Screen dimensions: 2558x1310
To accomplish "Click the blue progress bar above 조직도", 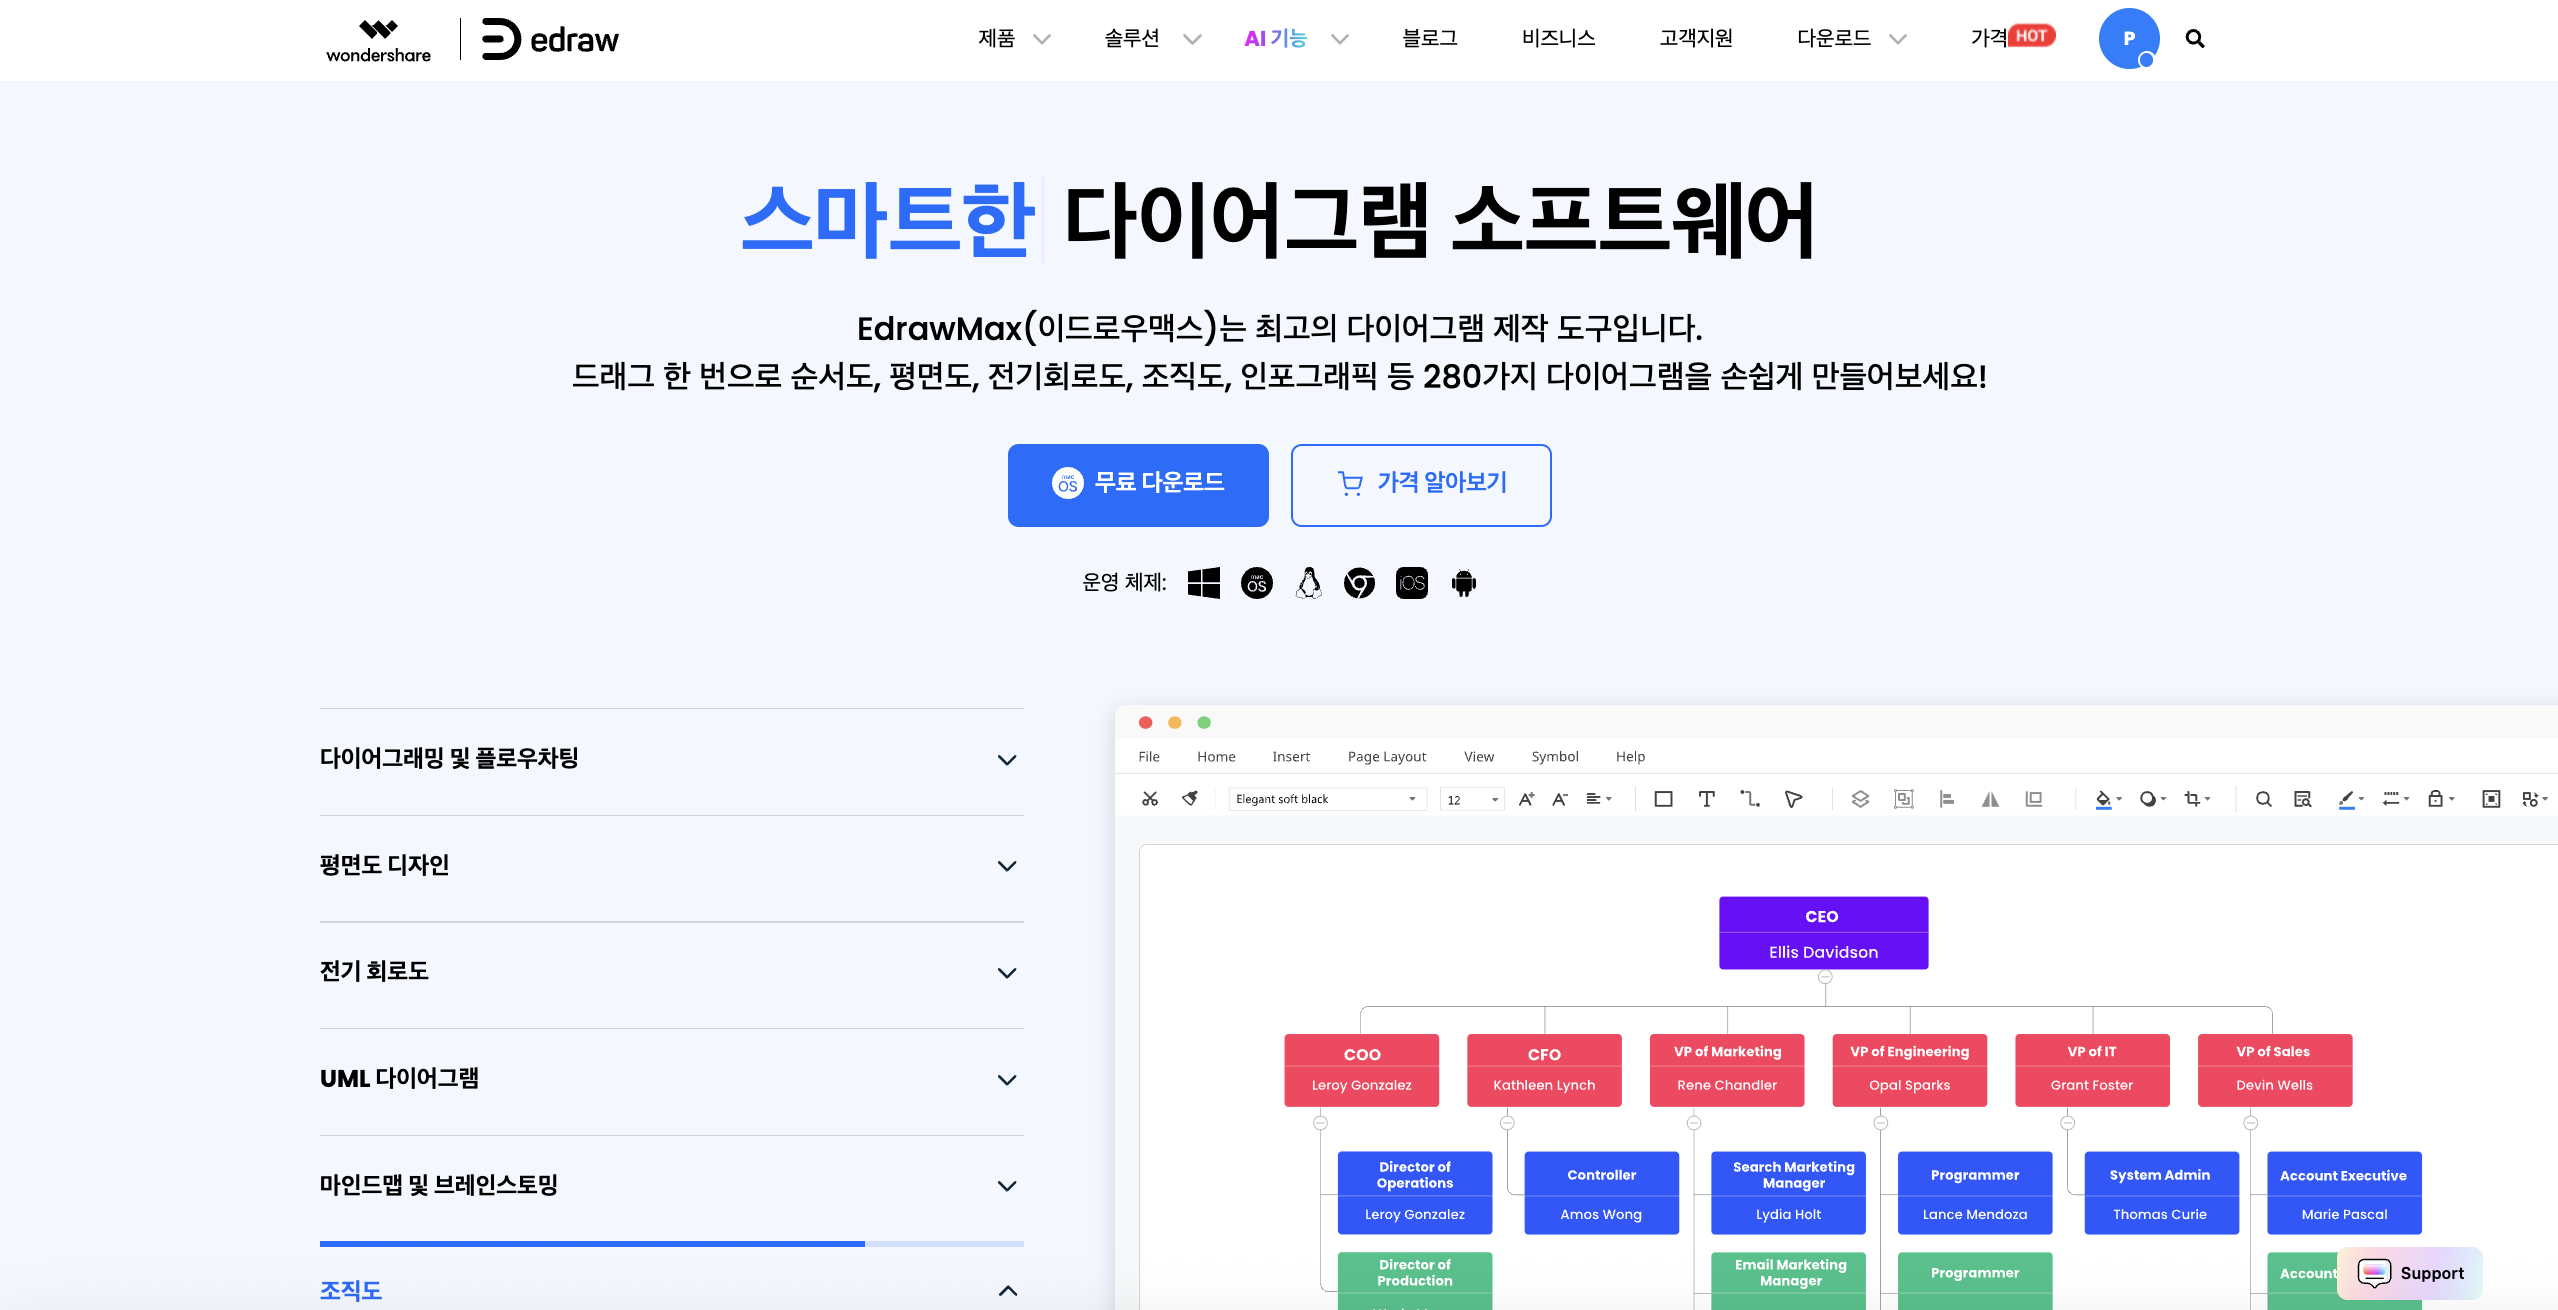I will pyautogui.click(x=592, y=1243).
